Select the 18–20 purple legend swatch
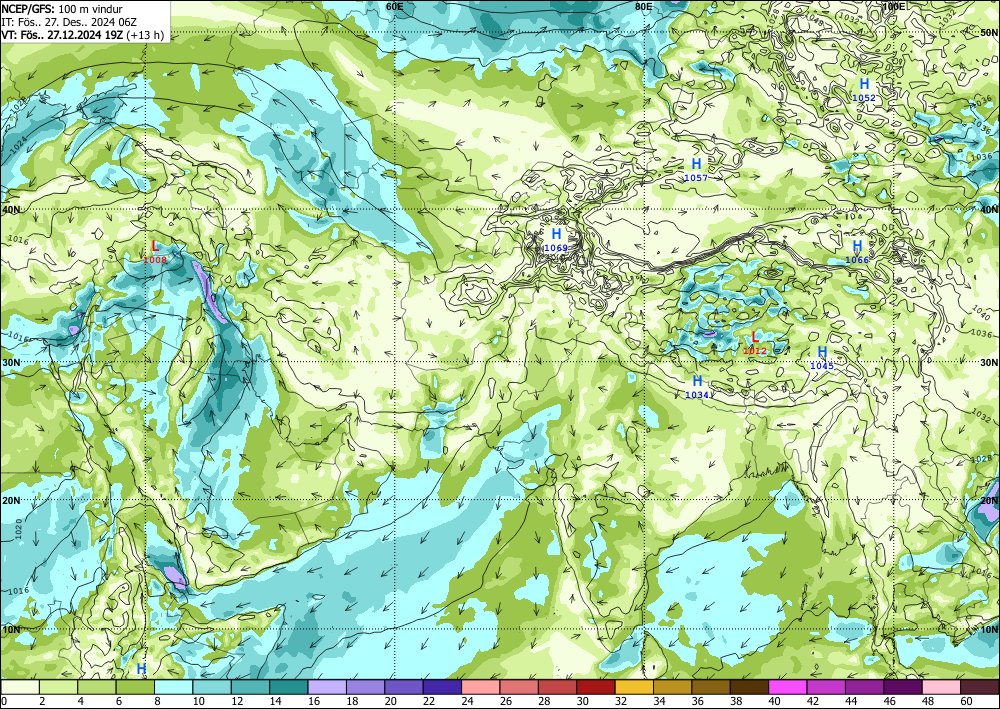Image resolution: width=1000 pixels, height=709 pixels. click(x=365, y=687)
